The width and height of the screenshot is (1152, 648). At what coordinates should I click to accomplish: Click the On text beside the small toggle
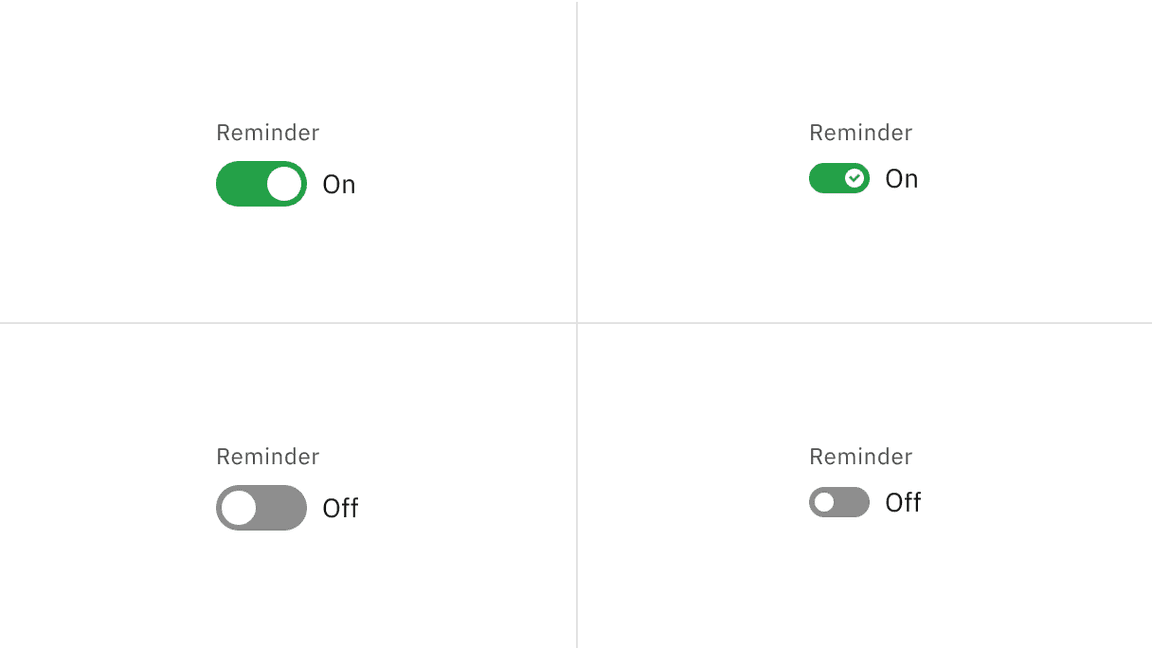click(901, 178)
